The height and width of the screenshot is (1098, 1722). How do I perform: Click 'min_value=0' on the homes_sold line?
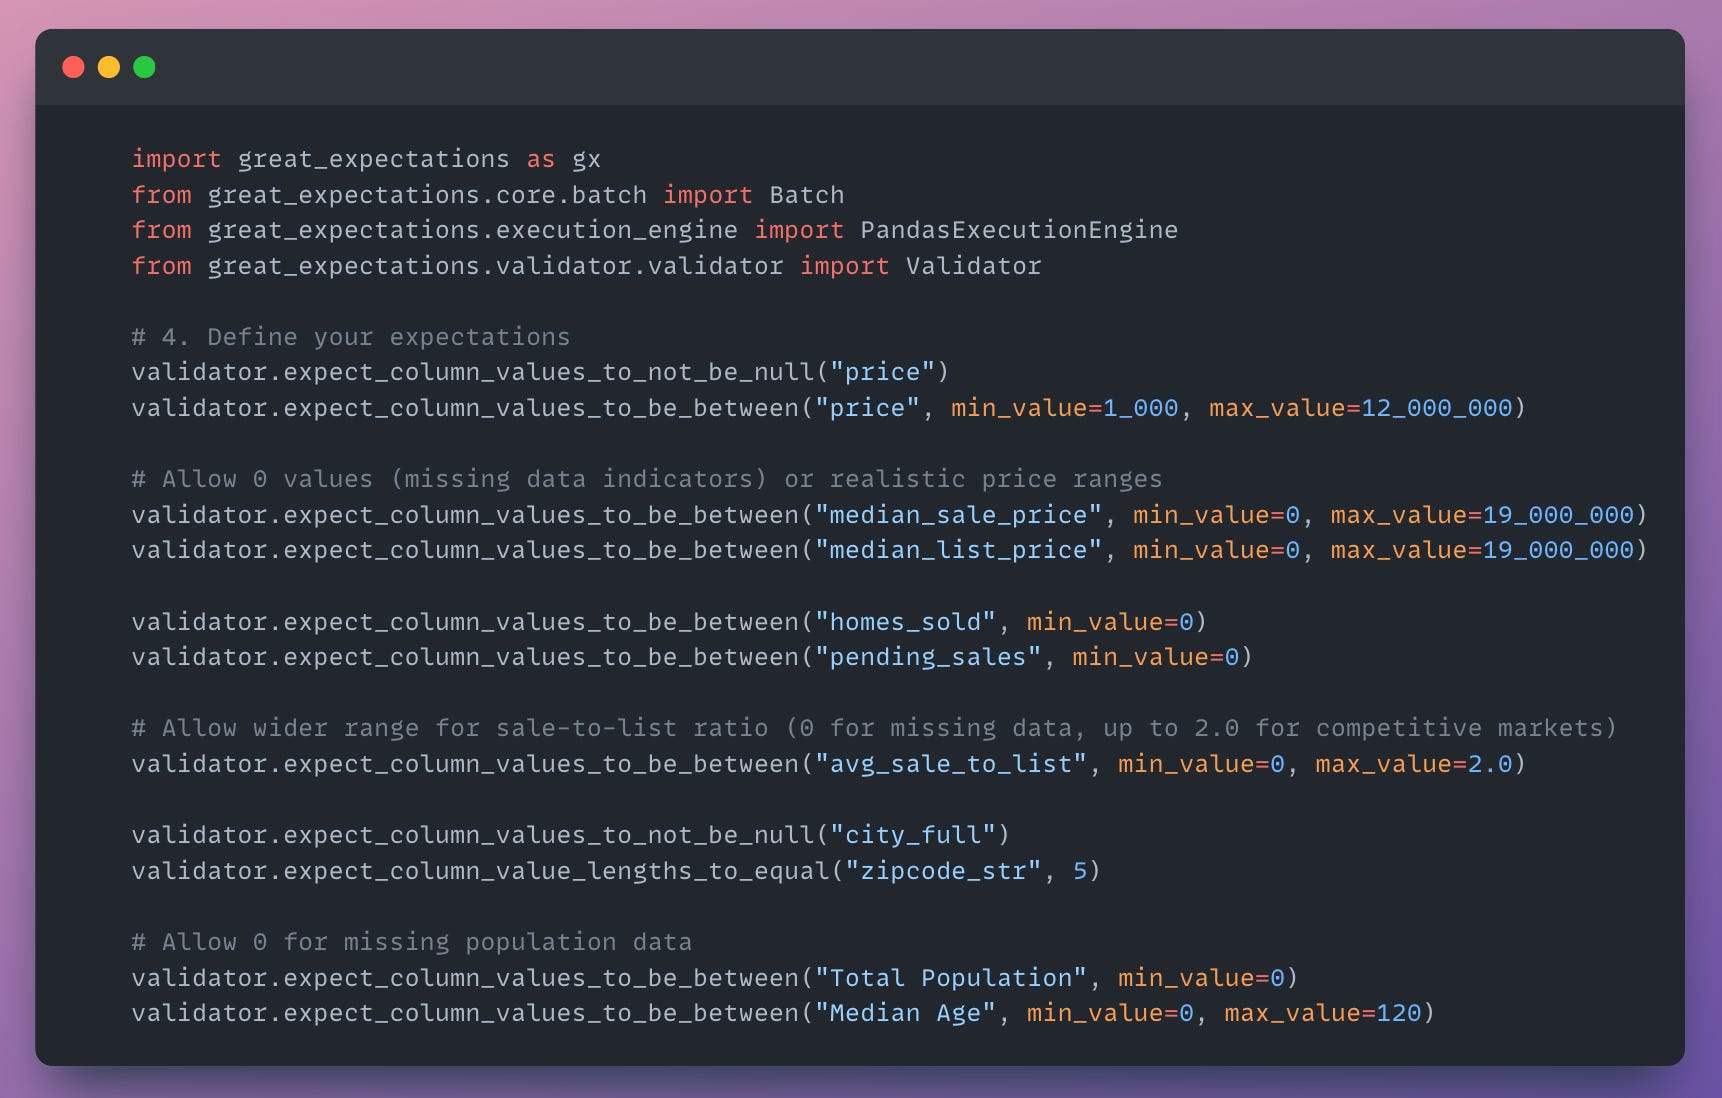[x=1110, y=622]
